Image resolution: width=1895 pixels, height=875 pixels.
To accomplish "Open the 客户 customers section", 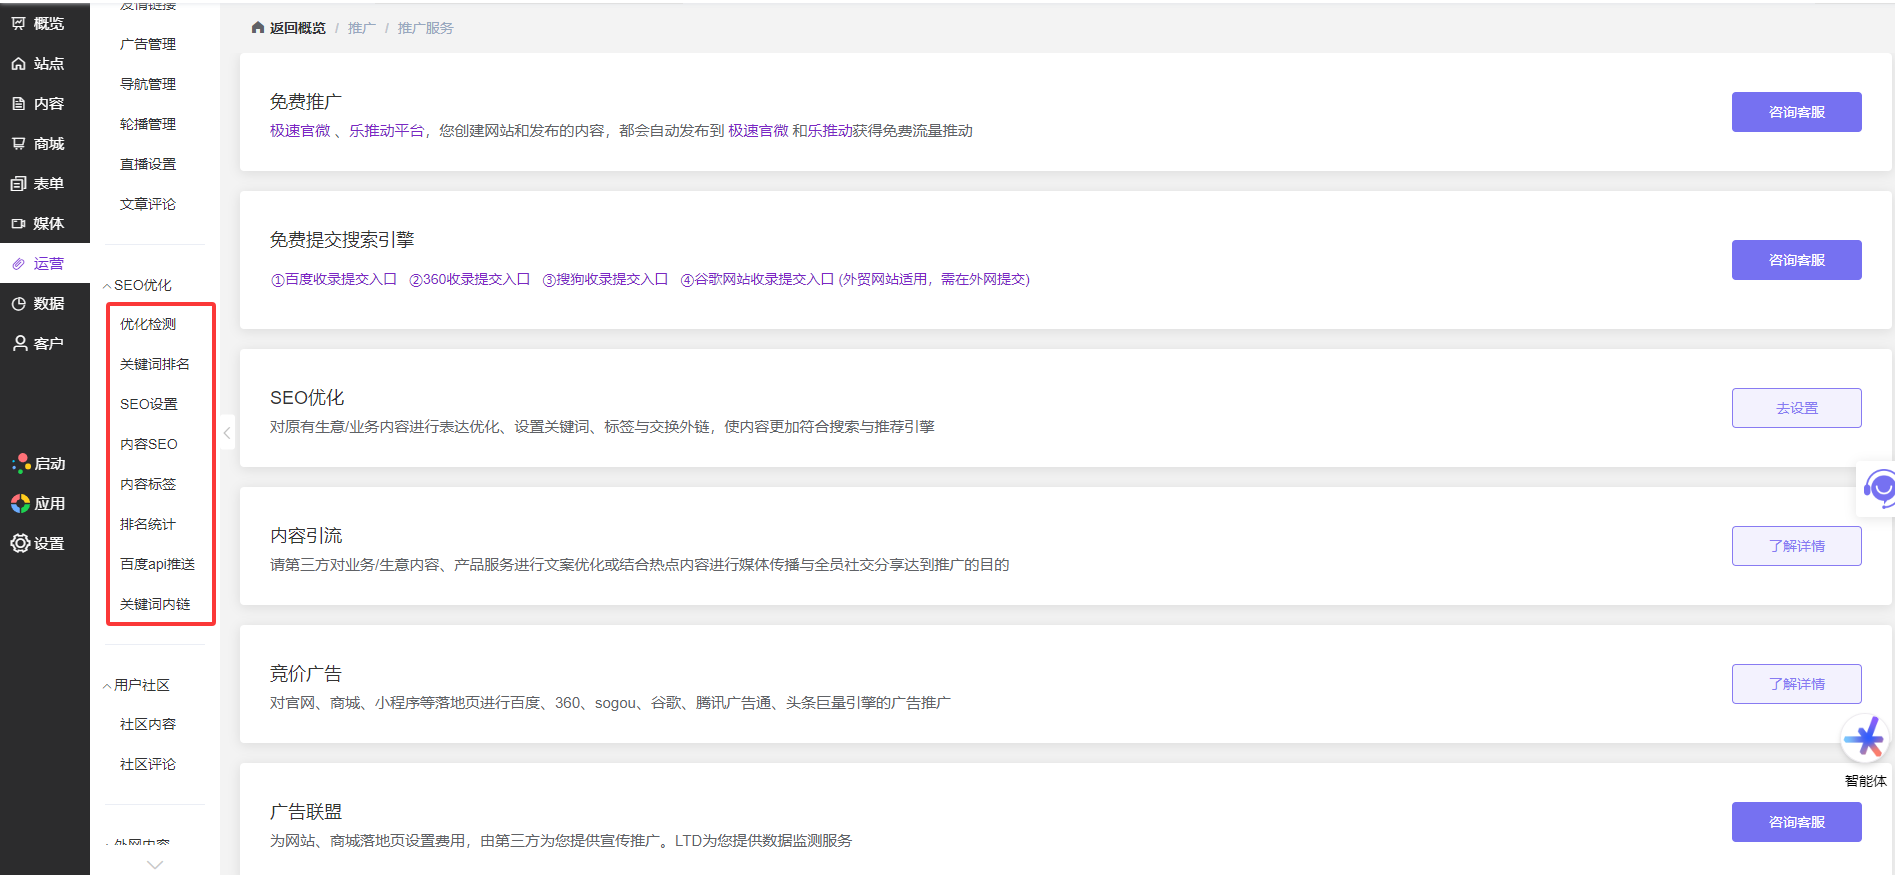I will [38, 343].
